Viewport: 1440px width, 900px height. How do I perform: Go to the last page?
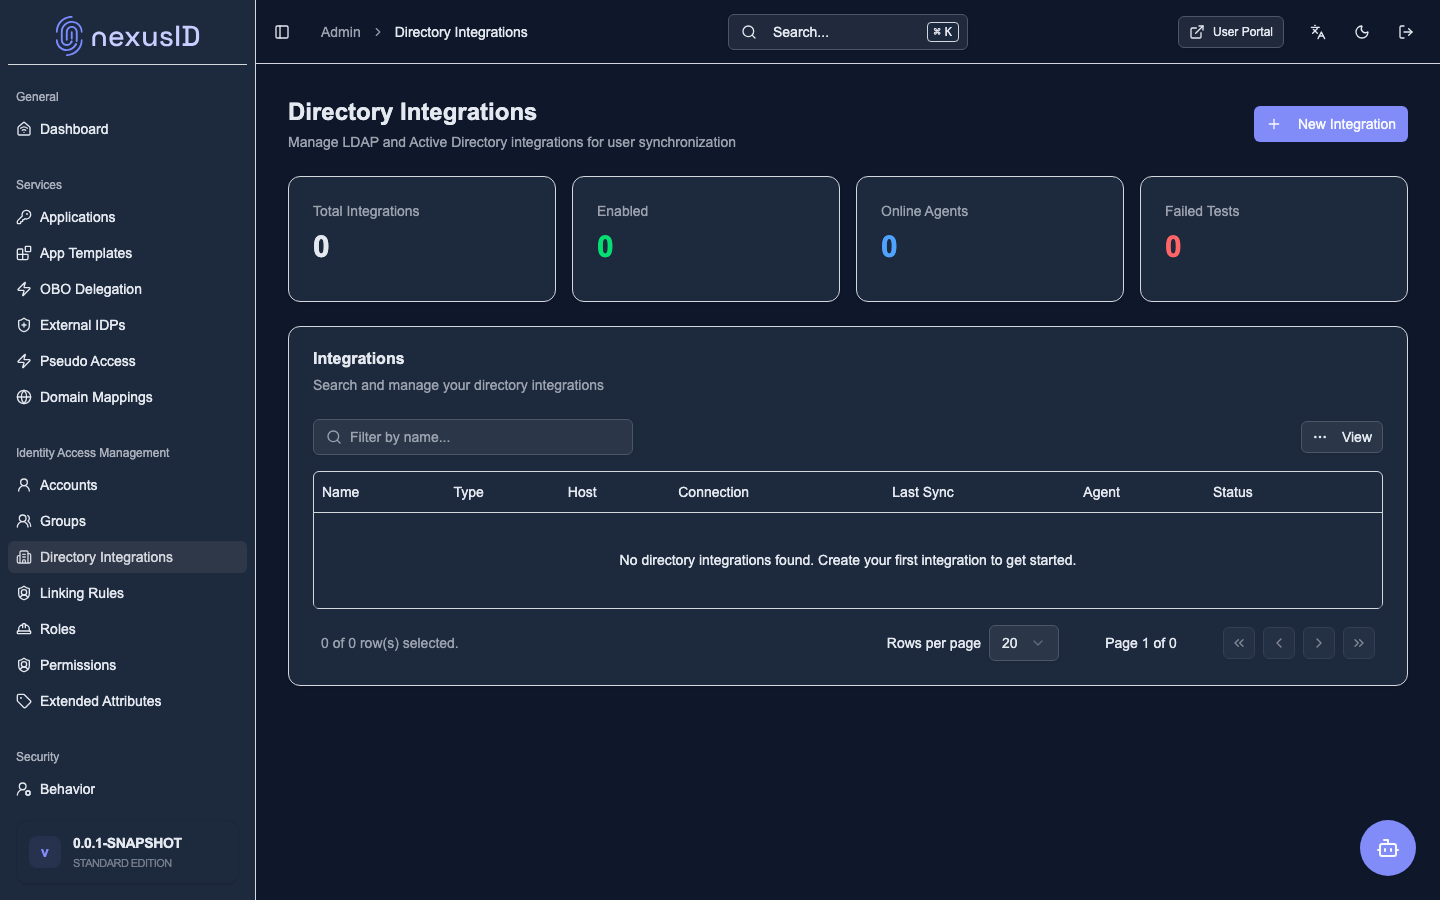click(x=1359, y=643)
